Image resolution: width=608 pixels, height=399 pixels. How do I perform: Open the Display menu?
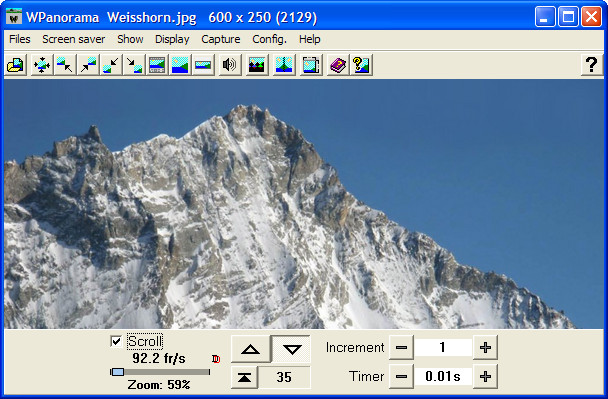point(172,39)
